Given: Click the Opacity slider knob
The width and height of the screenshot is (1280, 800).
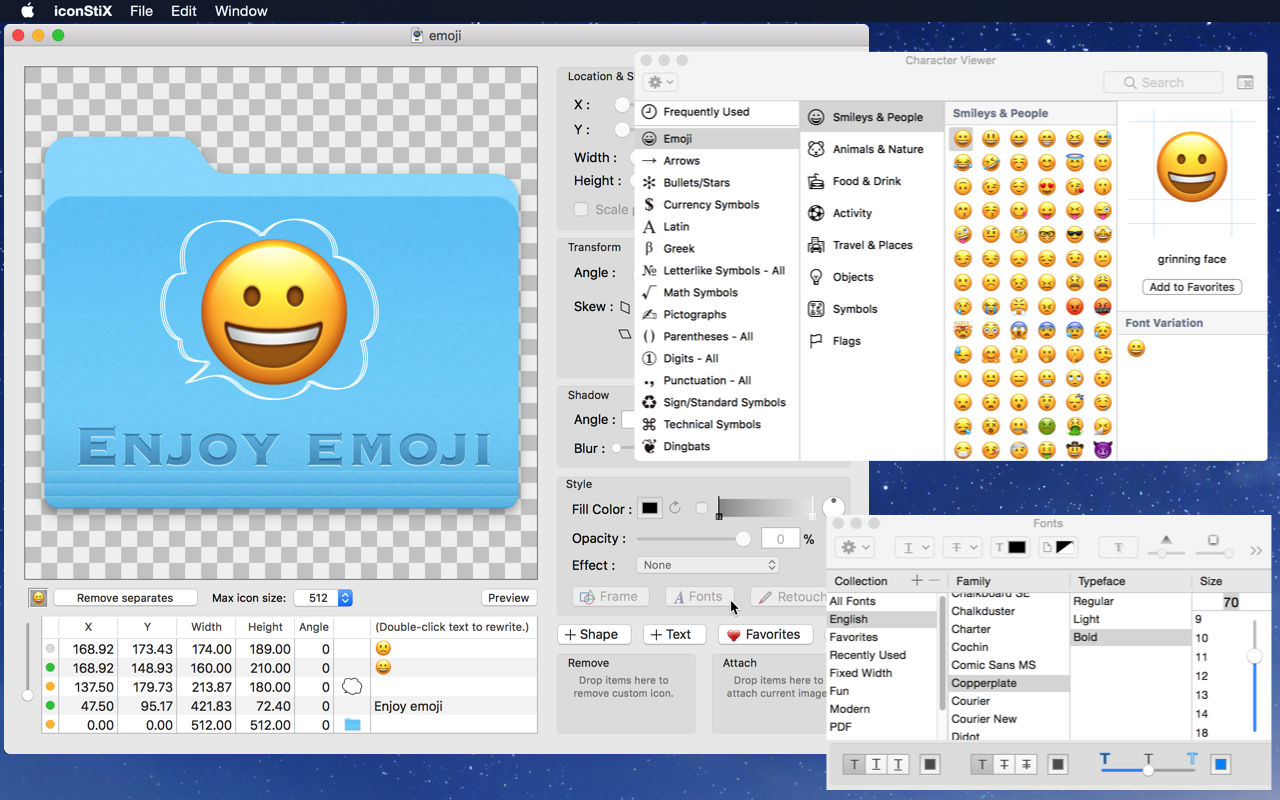Looking at the screenshot, I should (x=743, y=539).
